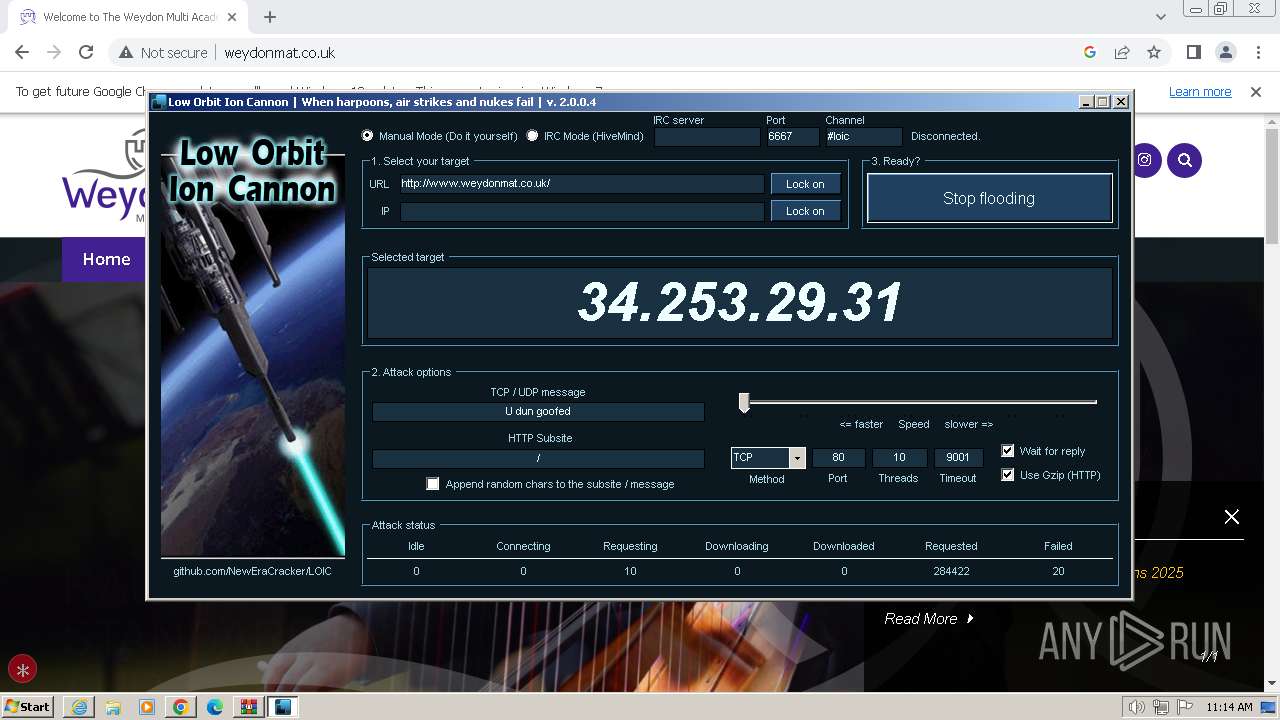Uncheck Wait for reply checkbox
1280x720 pixels.
1008,451
